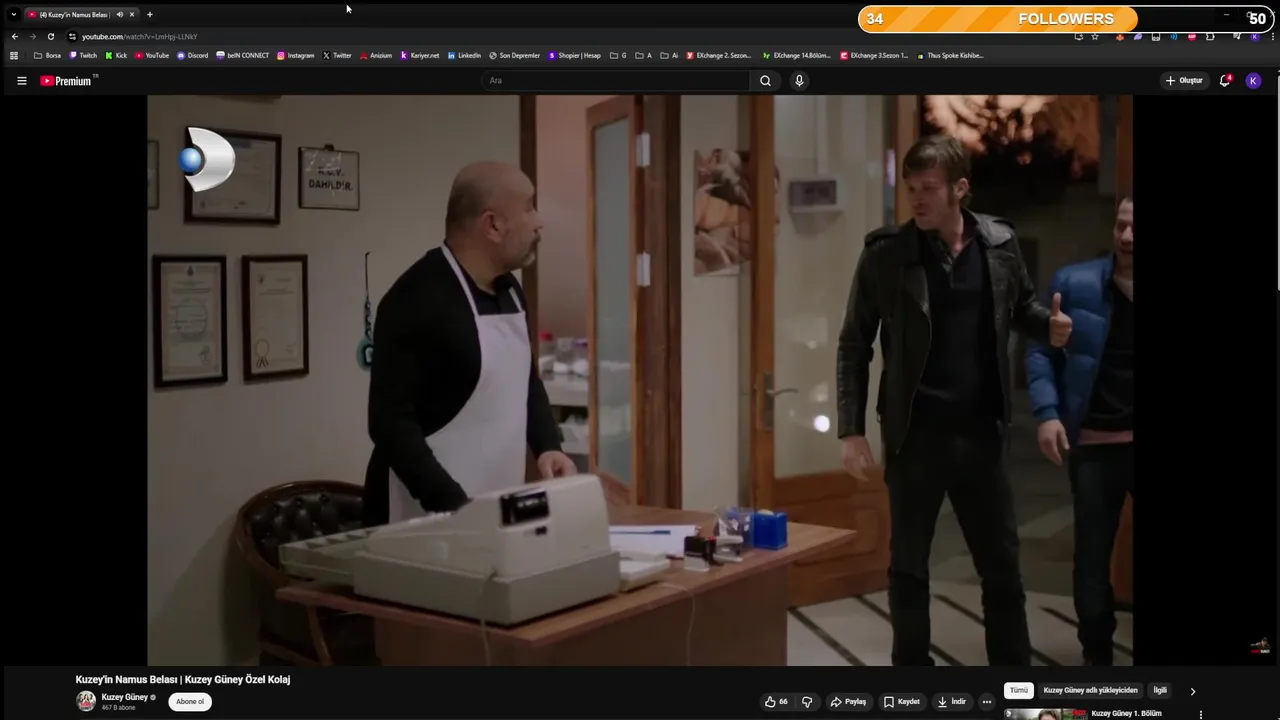Open the Kick bookmark
This screenshot has height=720, width=1280.
(116, 56)
